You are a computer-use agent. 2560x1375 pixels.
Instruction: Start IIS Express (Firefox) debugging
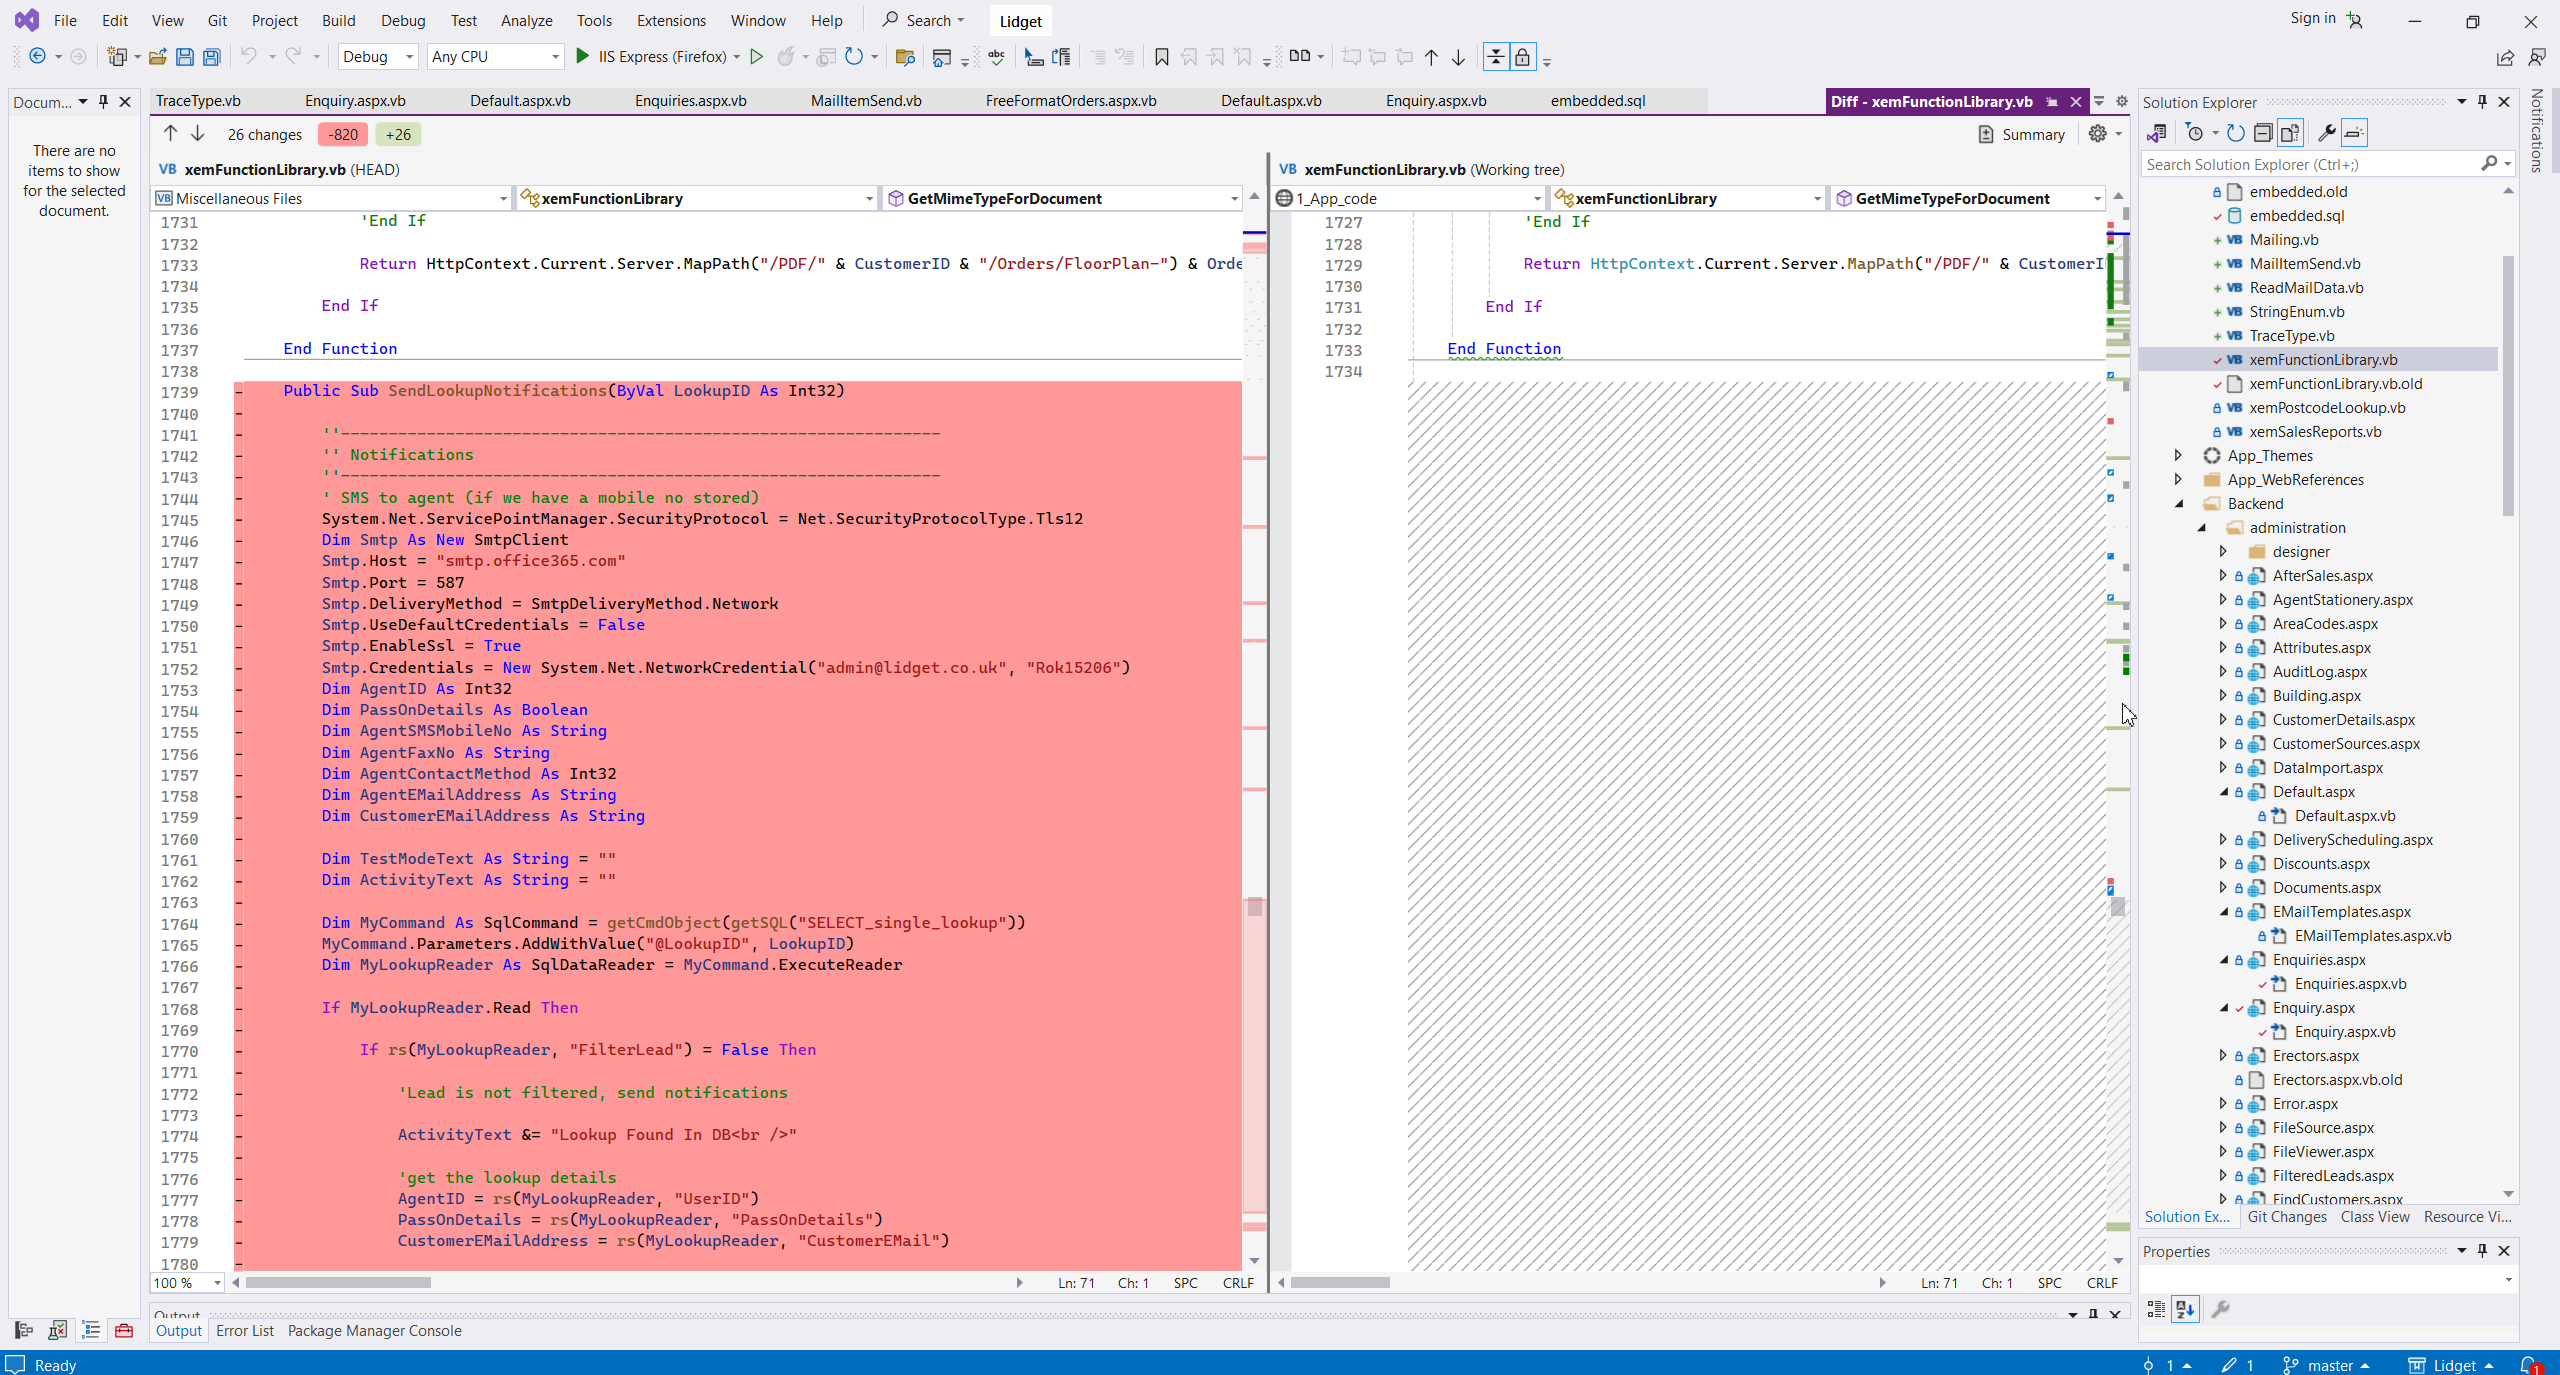coord(583,57)
